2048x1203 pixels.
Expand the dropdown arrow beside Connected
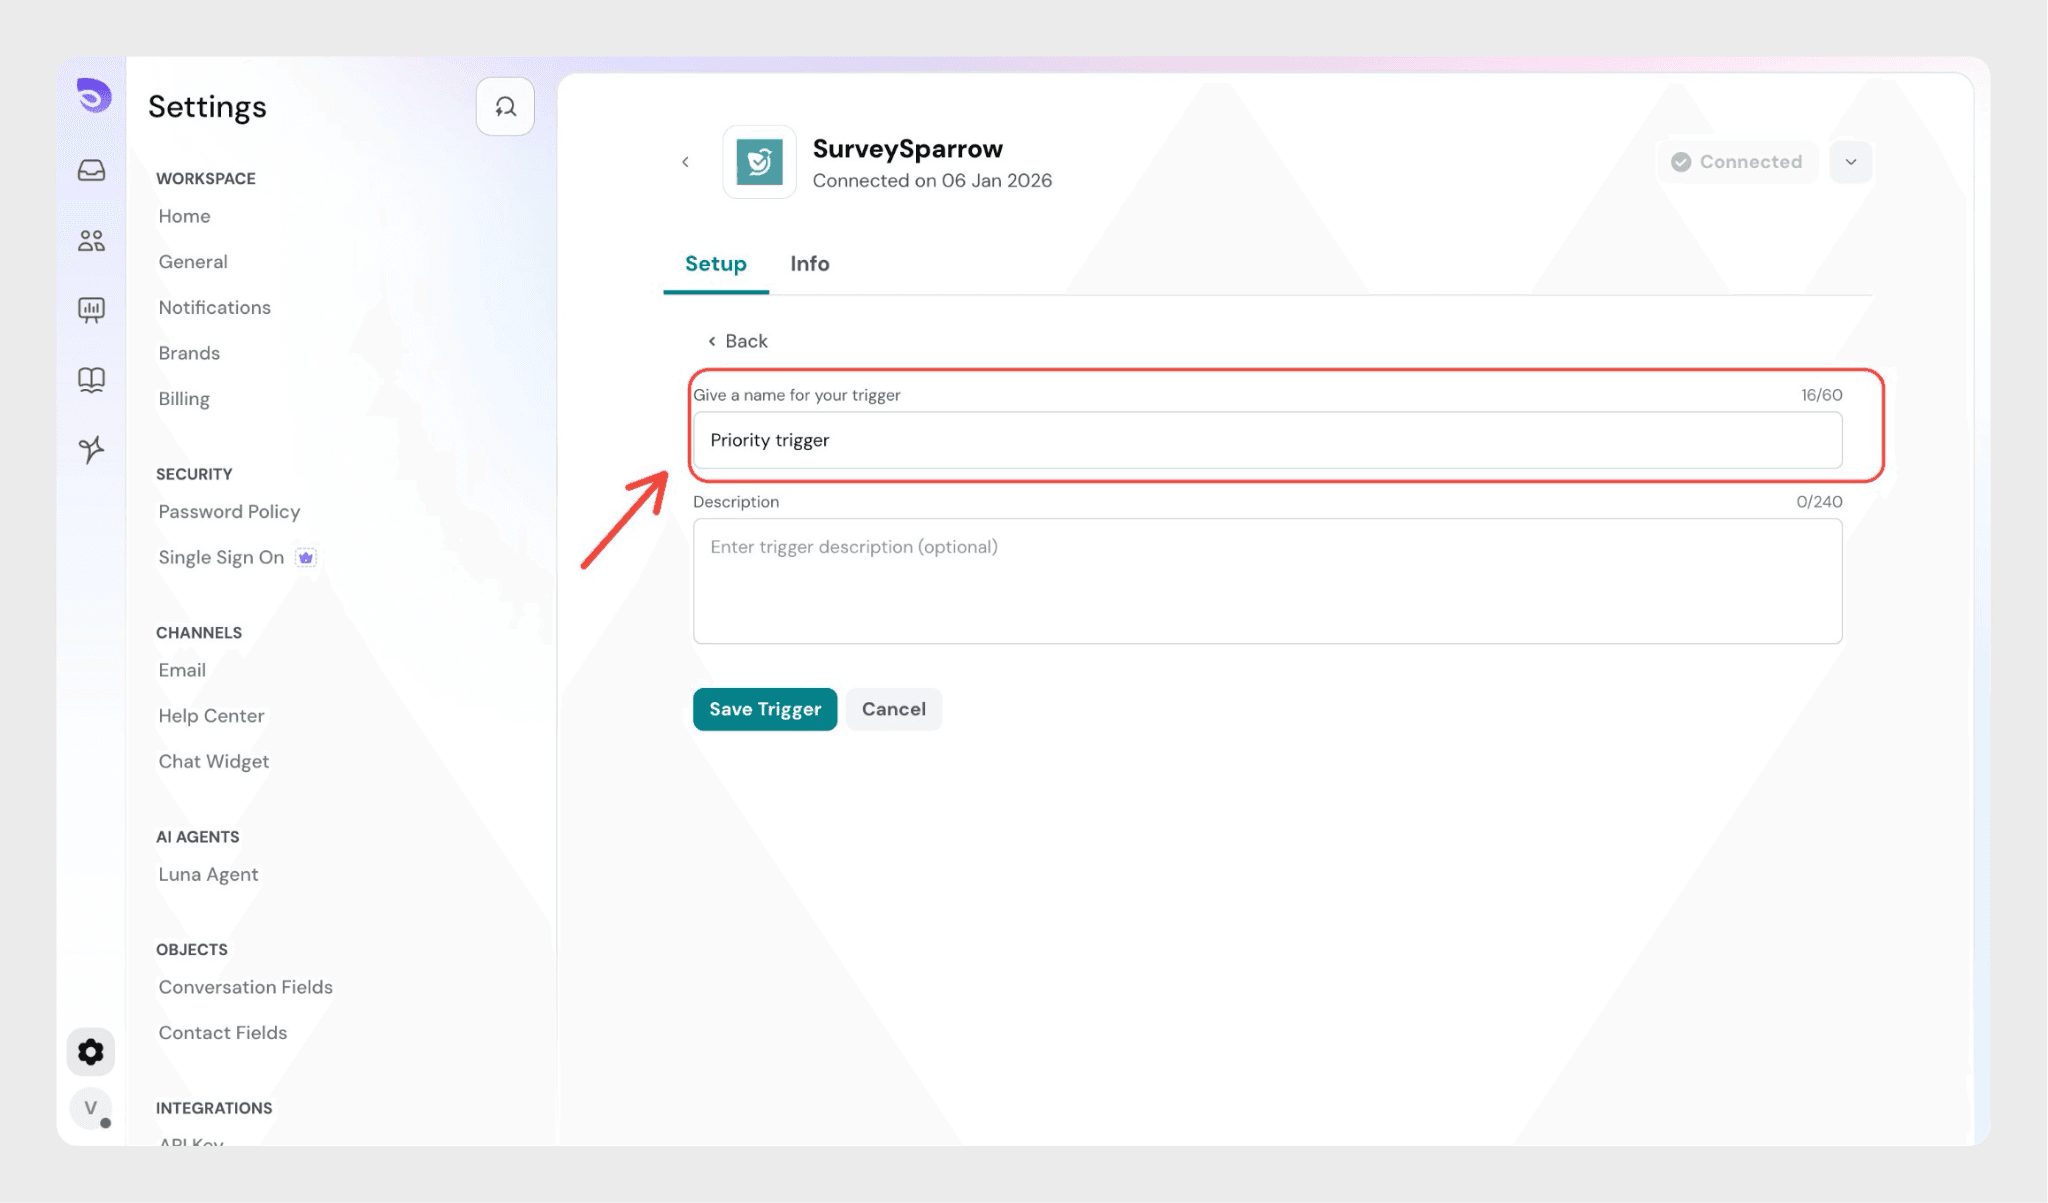click(x=1851, y=162)
